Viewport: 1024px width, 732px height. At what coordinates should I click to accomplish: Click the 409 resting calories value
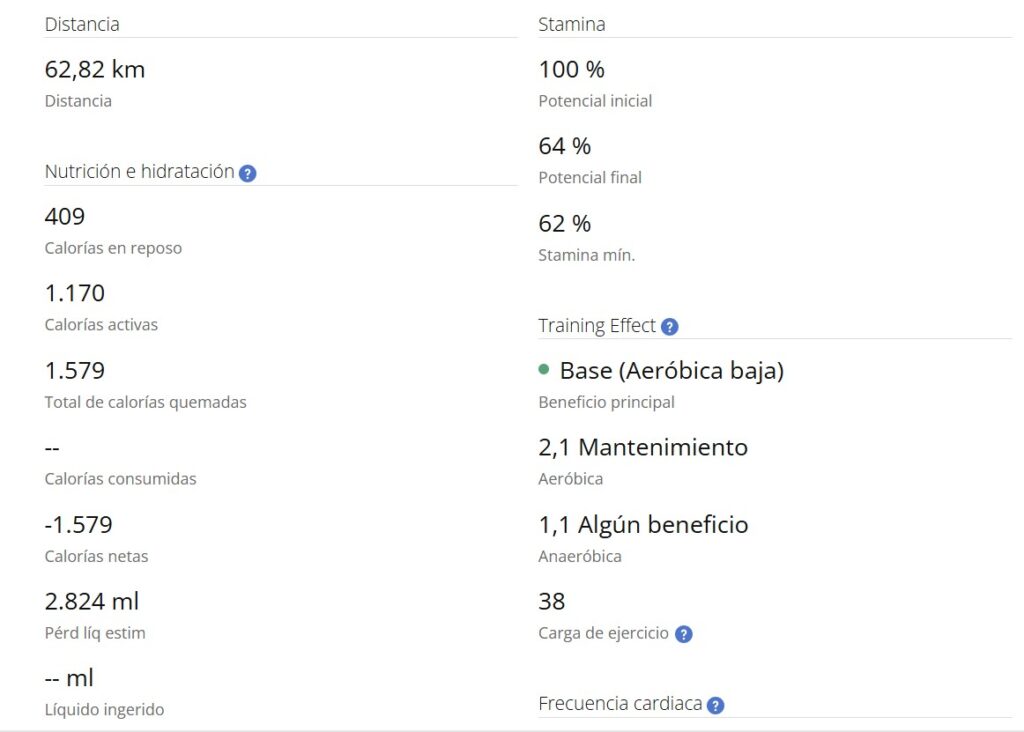click(65, 216)
